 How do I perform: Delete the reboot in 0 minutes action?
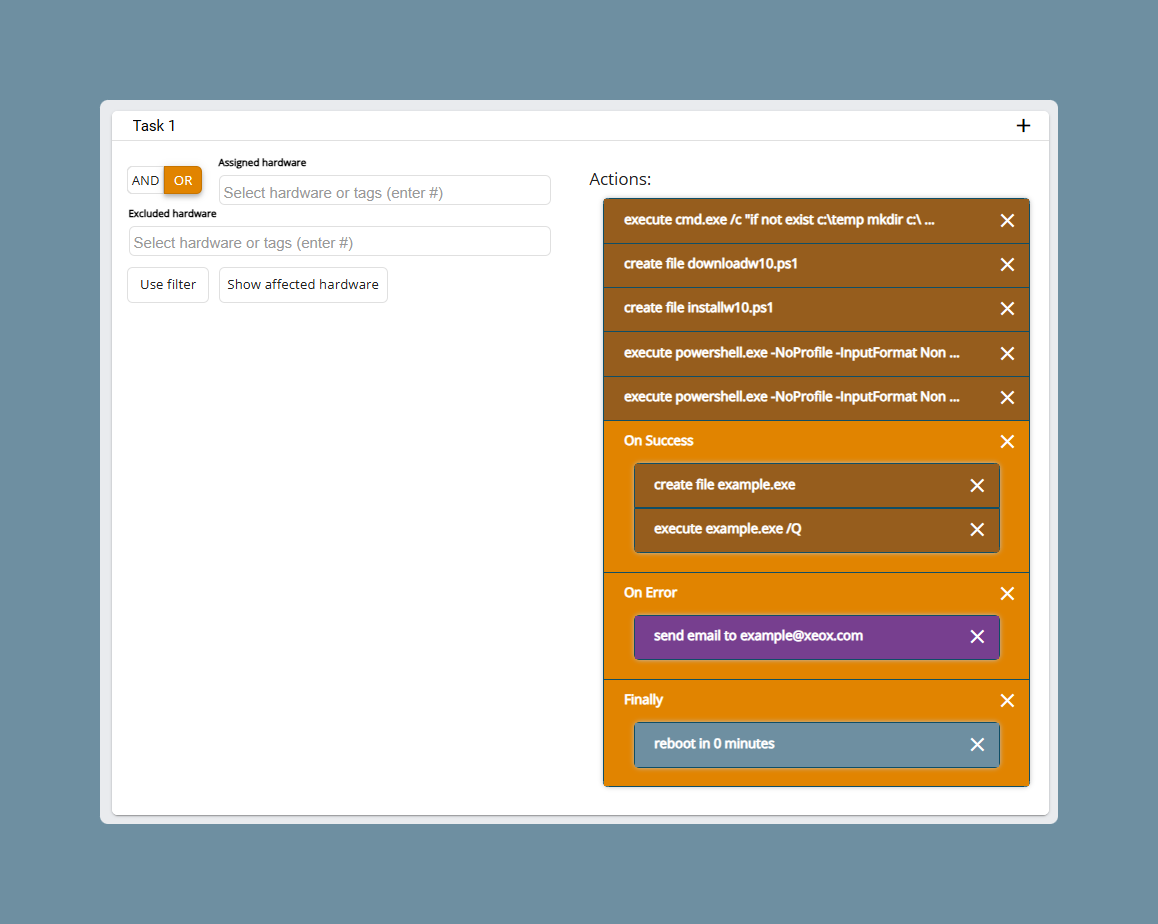pyautogui.click(x=977, y=745)
